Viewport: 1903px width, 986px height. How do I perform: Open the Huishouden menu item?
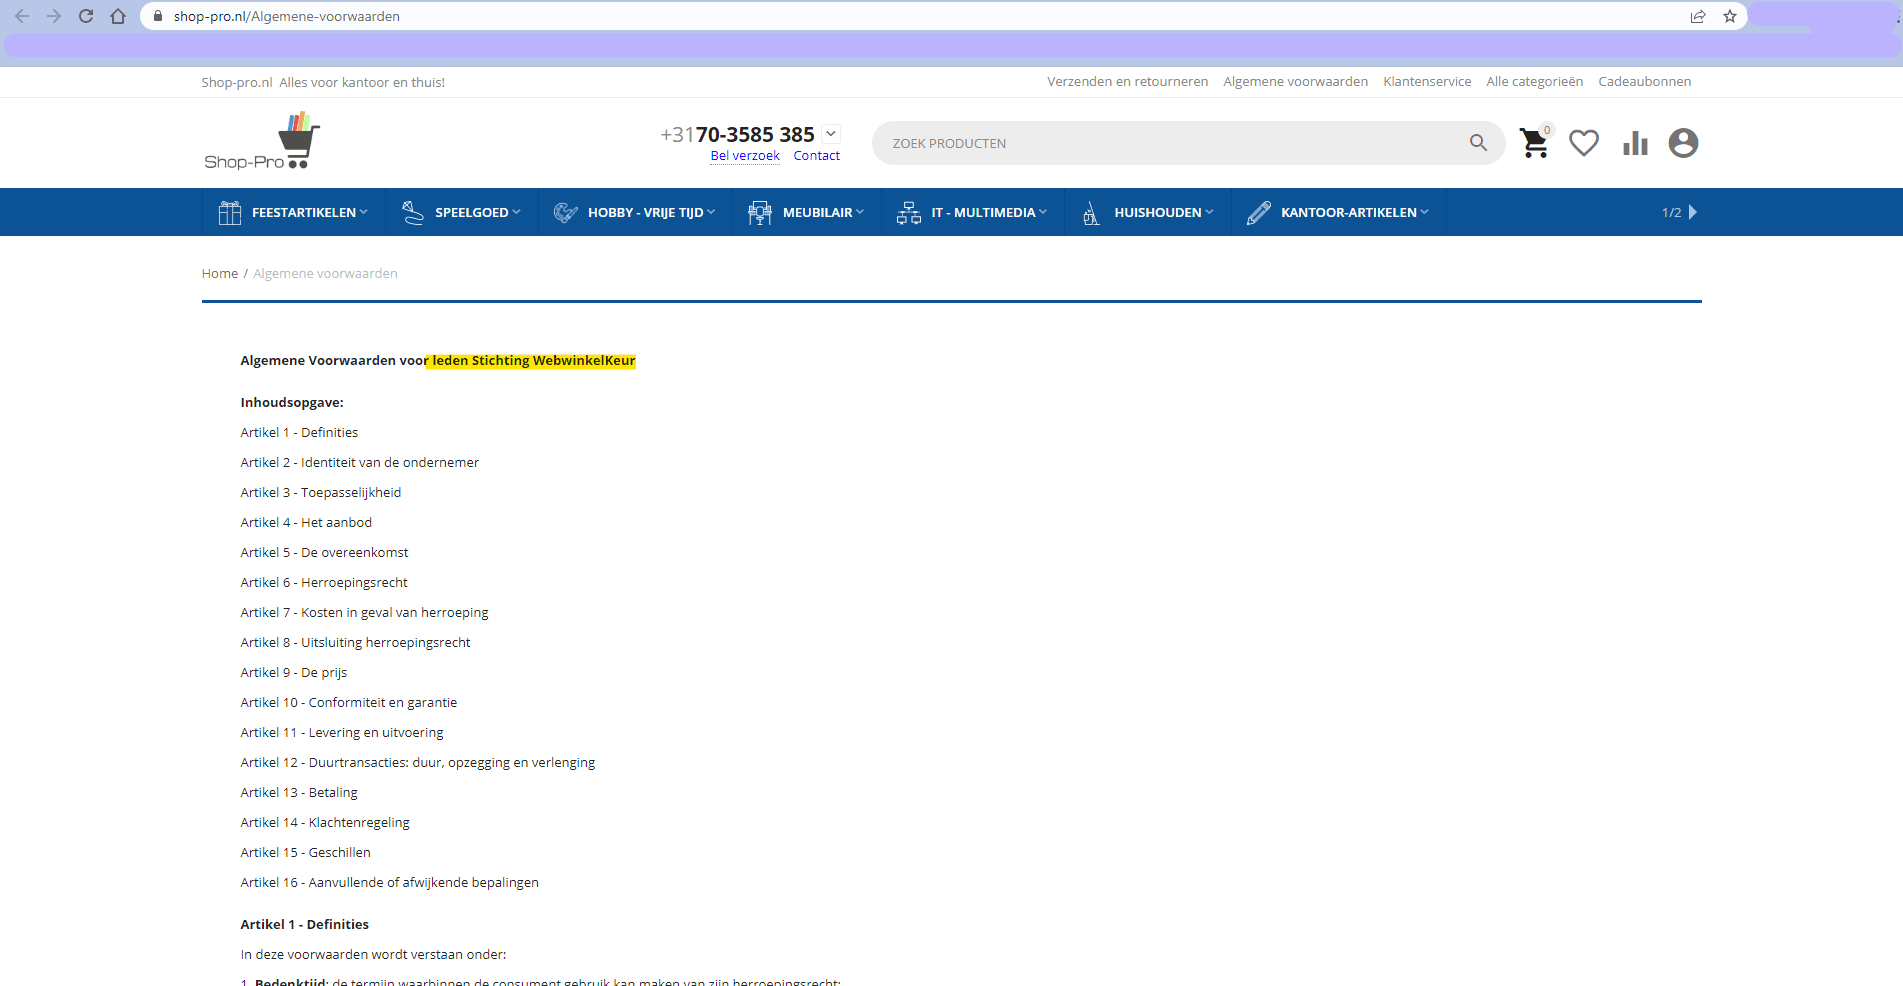(1148, 212)
